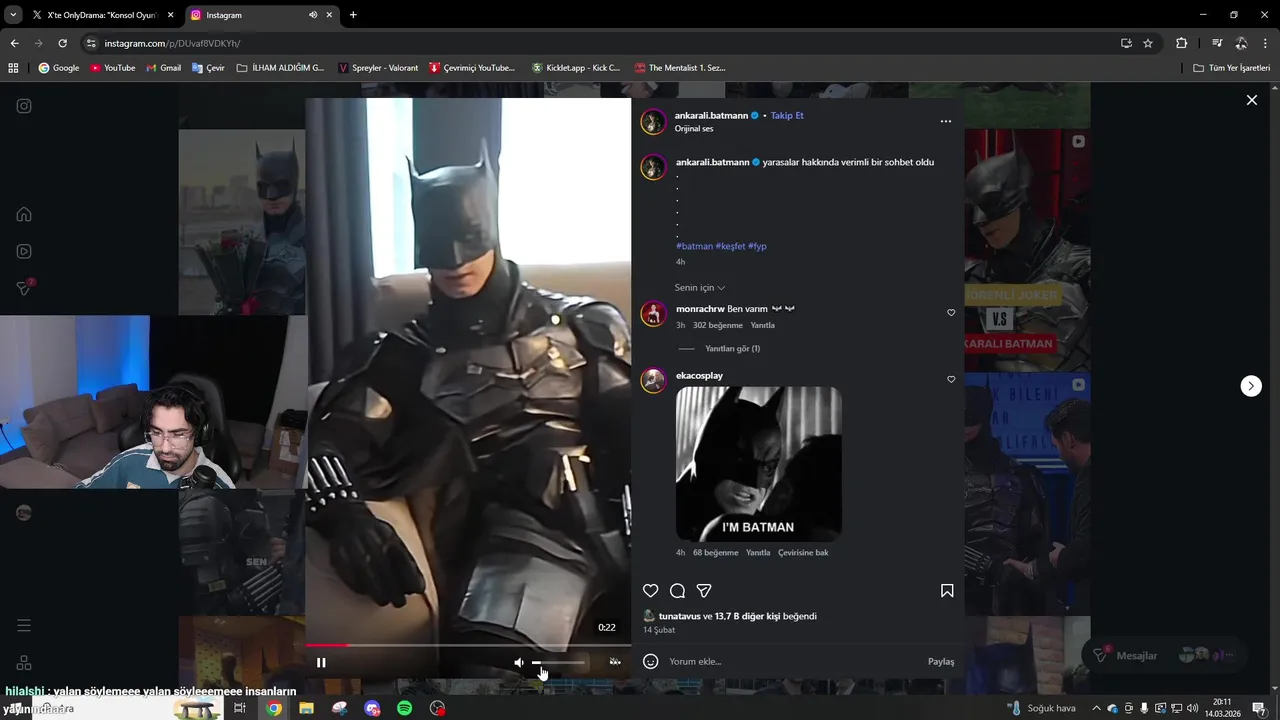Open ekacosplay's profile picture
The height and width of the screenshot is (720, 1280).
click(x=654, y=380)
